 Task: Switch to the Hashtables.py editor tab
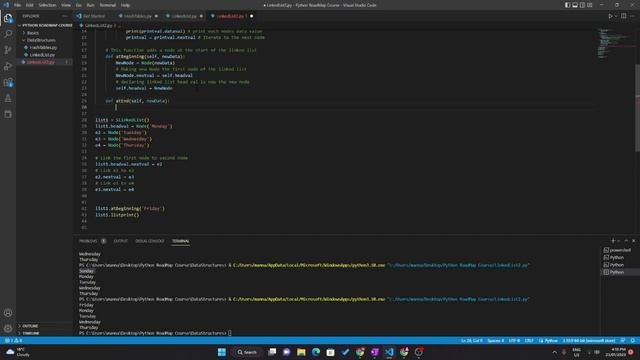[138, 16]
